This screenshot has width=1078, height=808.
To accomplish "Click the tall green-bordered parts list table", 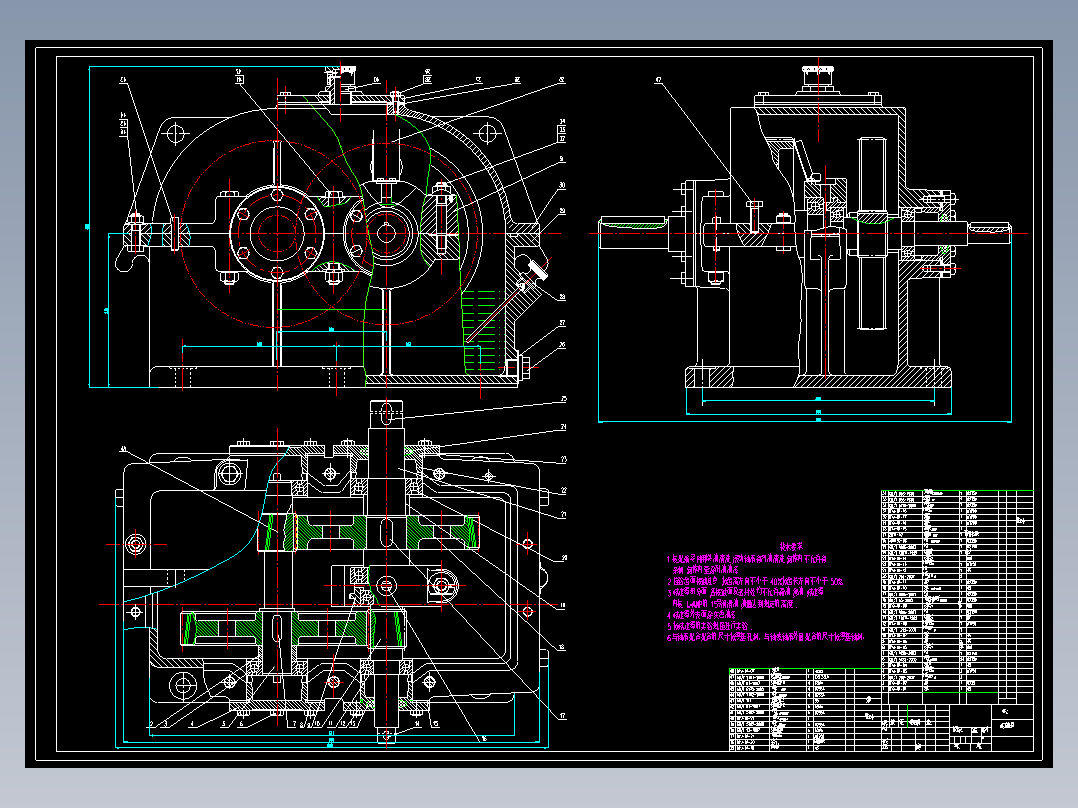I will coord(956,592).
